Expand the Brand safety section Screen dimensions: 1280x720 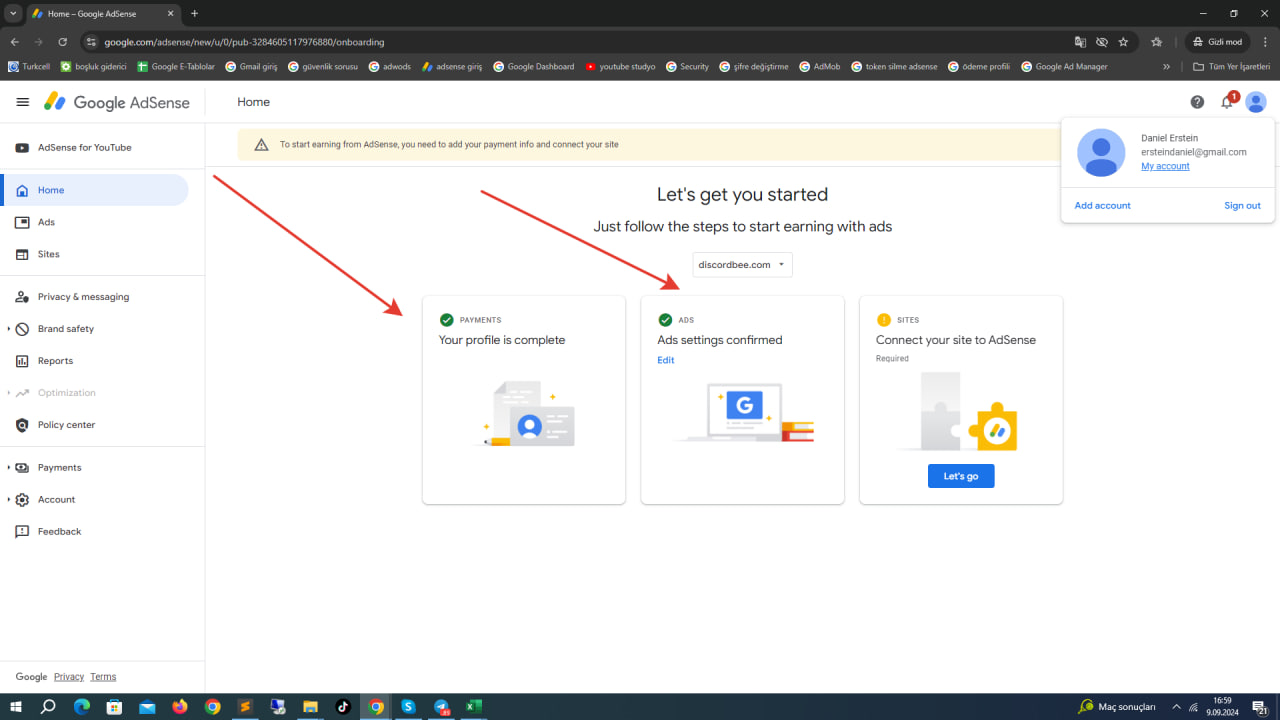(x=9, y=329)
